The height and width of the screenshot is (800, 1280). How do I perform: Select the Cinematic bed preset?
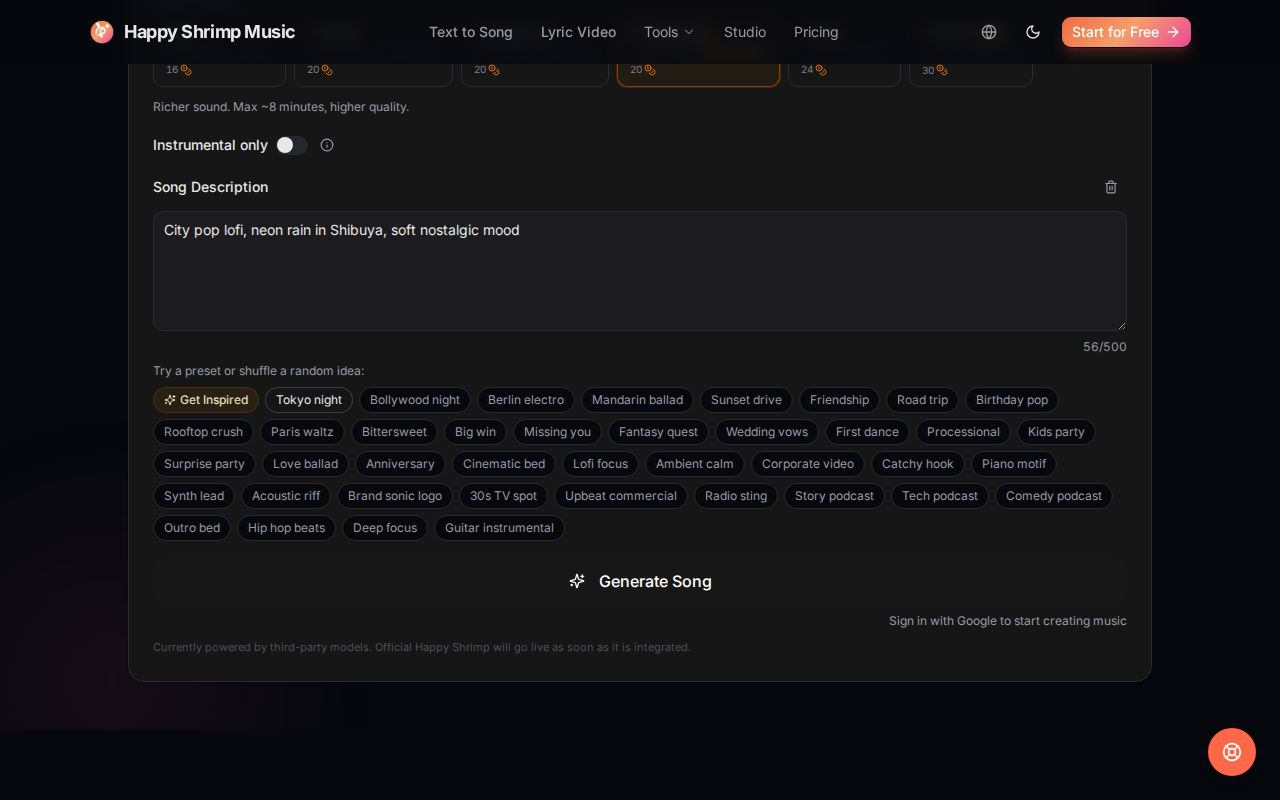[x=504, y=464]
